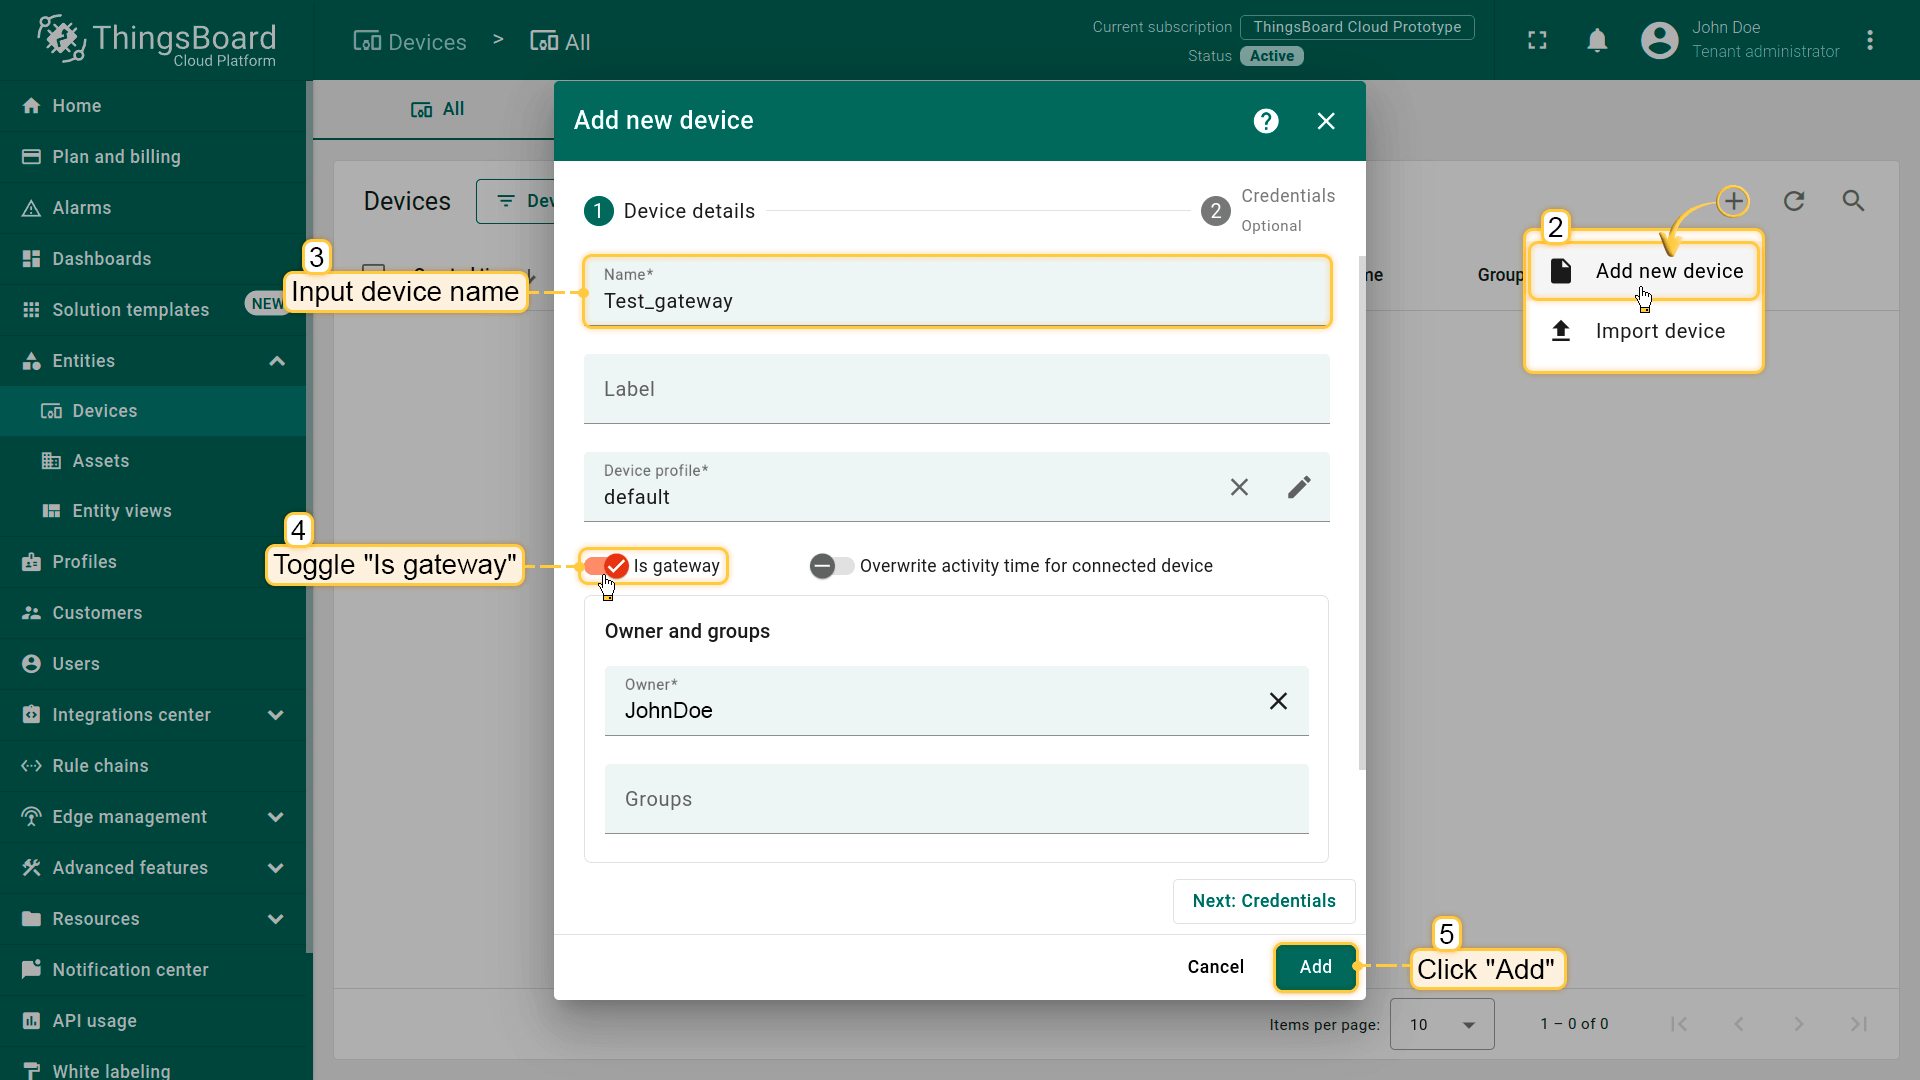Click the search magnifier icon

pos(1853,201)
